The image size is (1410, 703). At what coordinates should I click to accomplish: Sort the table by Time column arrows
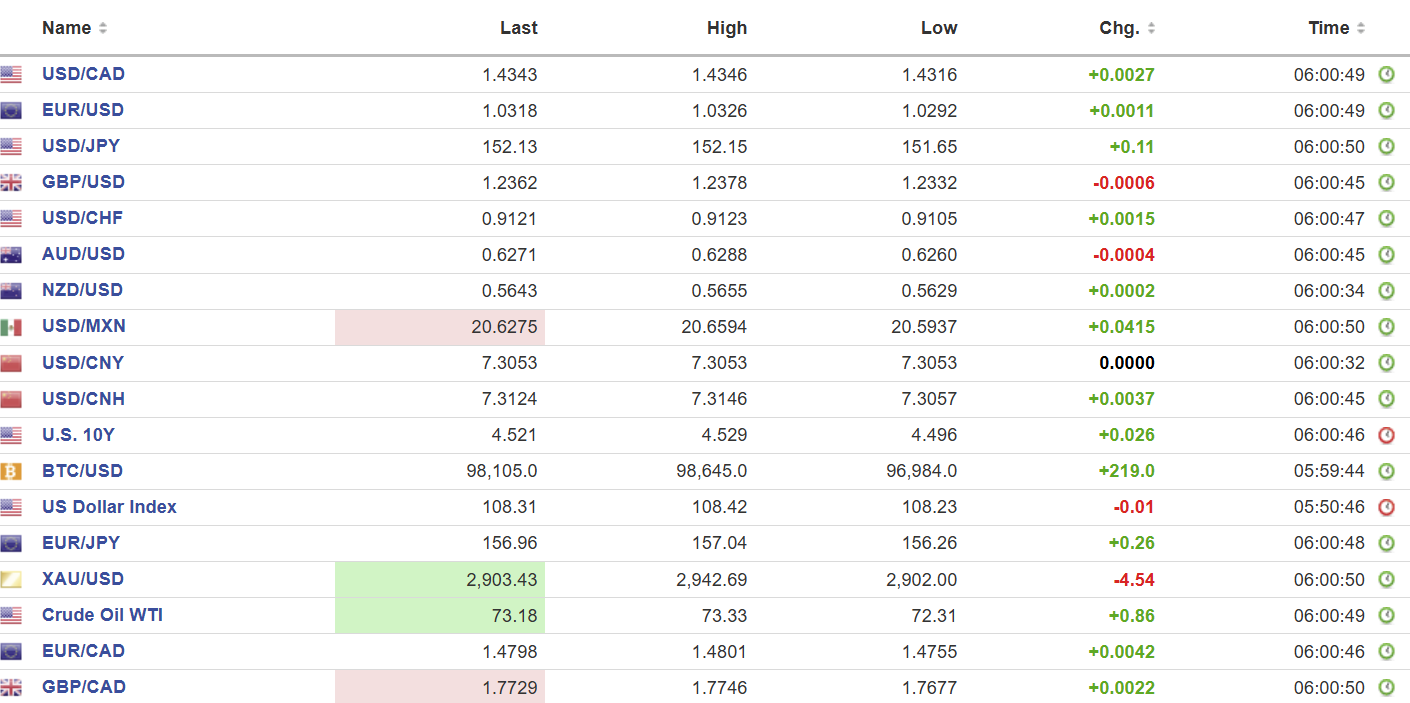click(1361, 28)
